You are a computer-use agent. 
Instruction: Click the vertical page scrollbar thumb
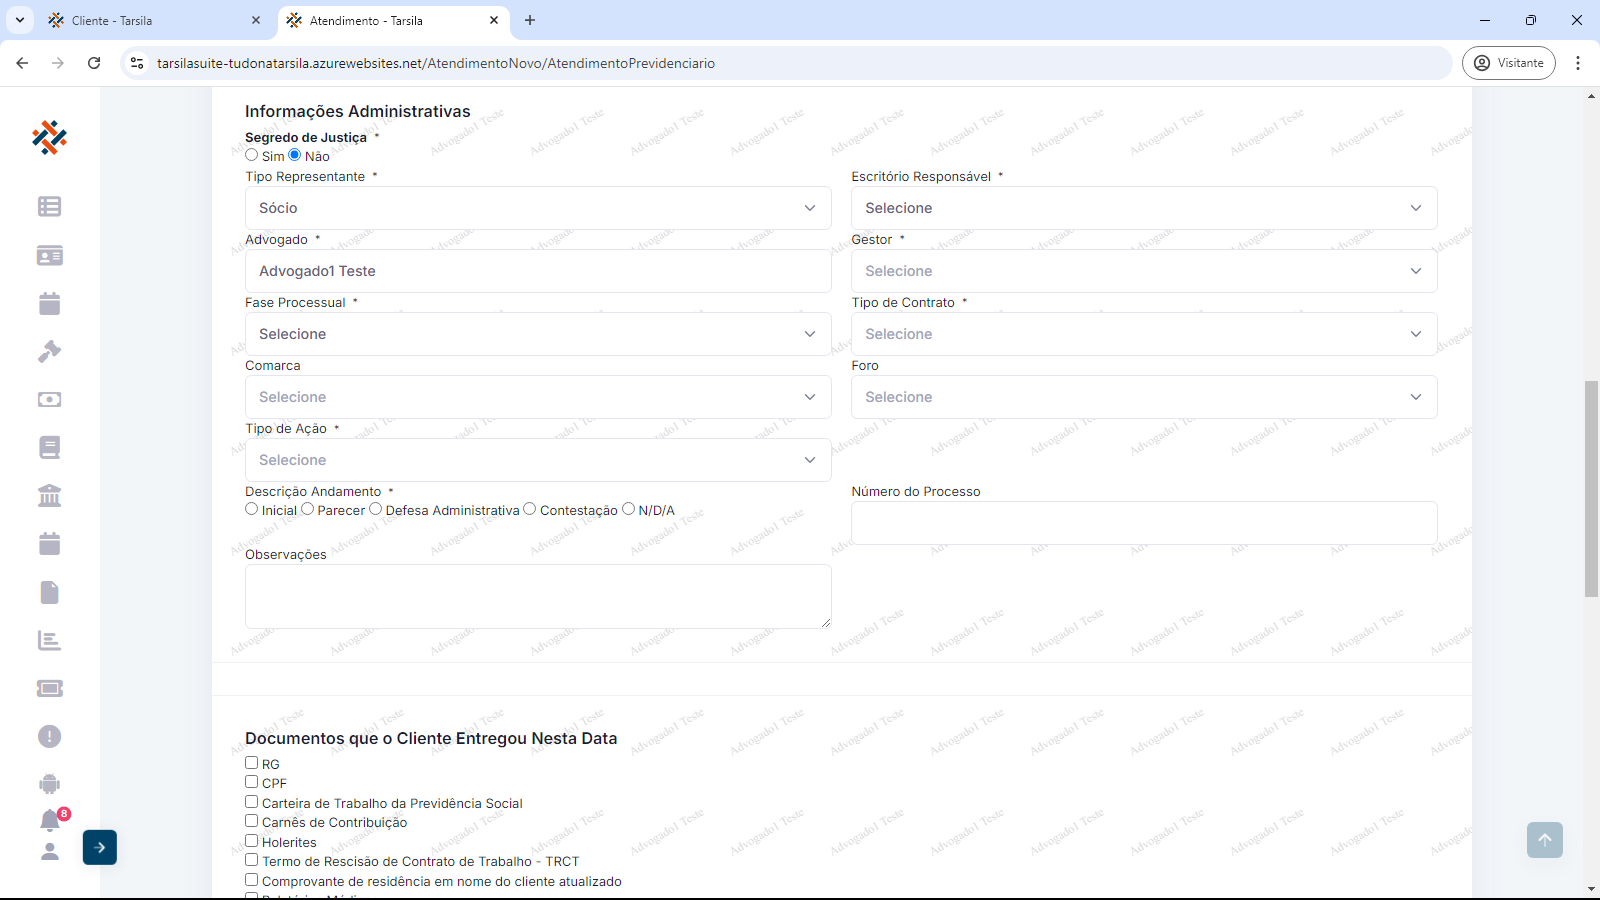pyautogui.click(x=1591, y=488)
